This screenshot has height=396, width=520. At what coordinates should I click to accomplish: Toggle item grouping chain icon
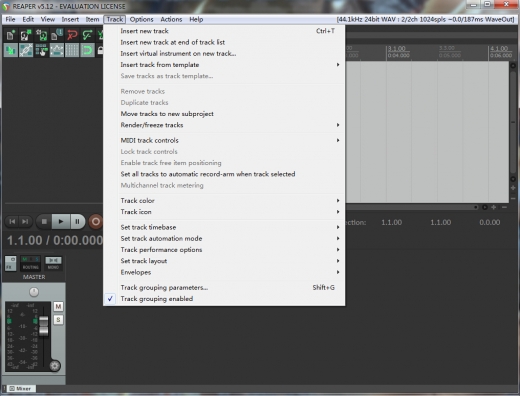click(x=26, y=51)
